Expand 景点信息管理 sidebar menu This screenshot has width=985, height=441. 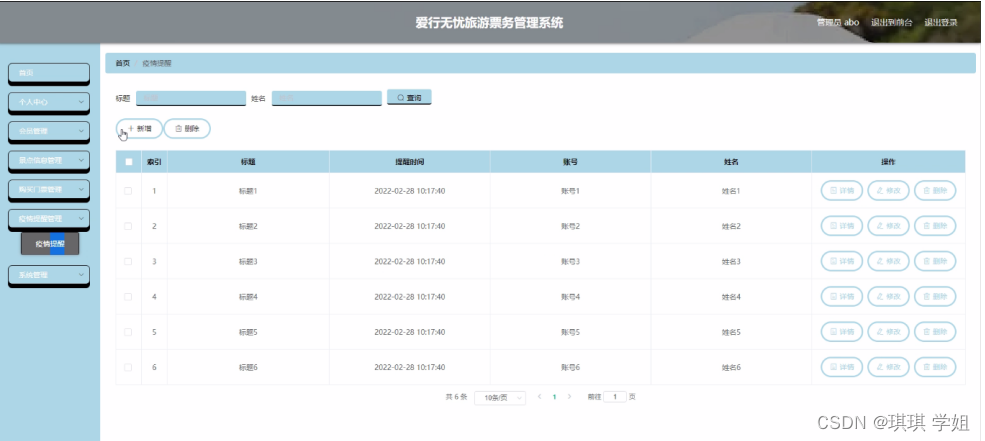pyautogui.click(x=49, y=160)
